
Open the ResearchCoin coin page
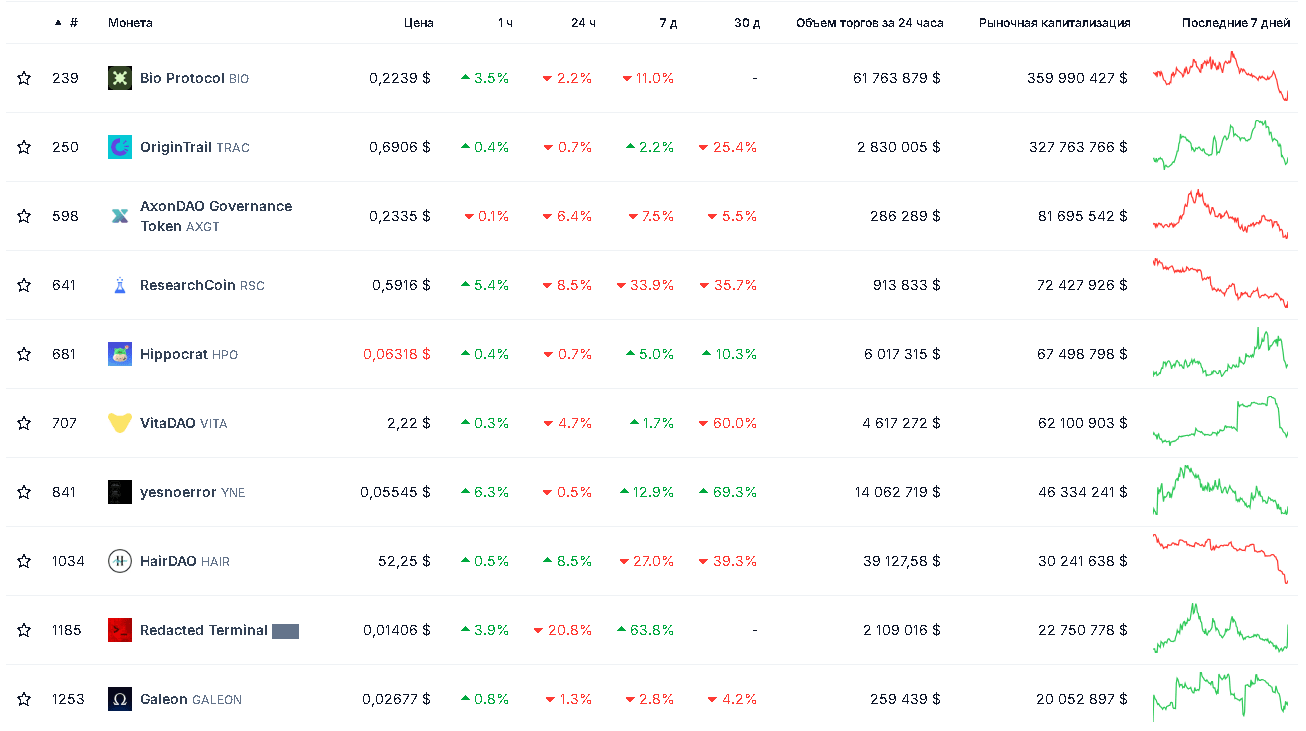point(202,285)
